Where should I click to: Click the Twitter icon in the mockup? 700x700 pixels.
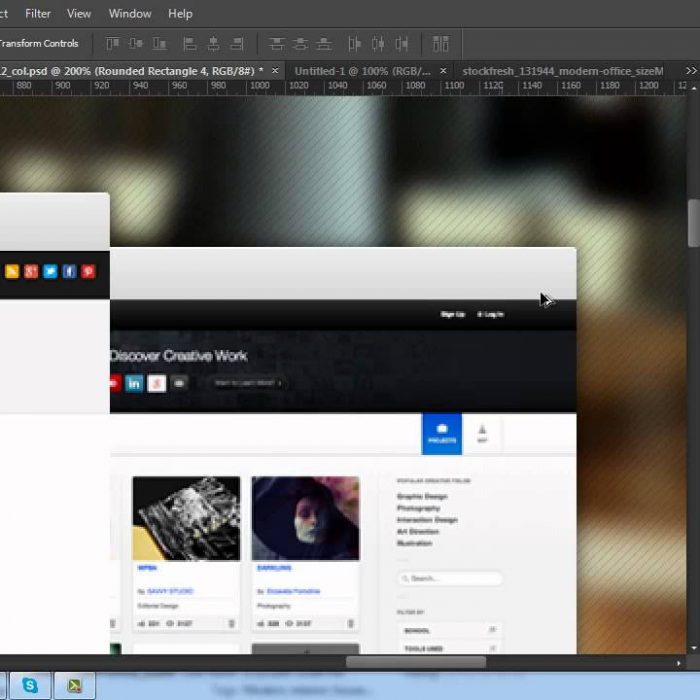(50, 271)
